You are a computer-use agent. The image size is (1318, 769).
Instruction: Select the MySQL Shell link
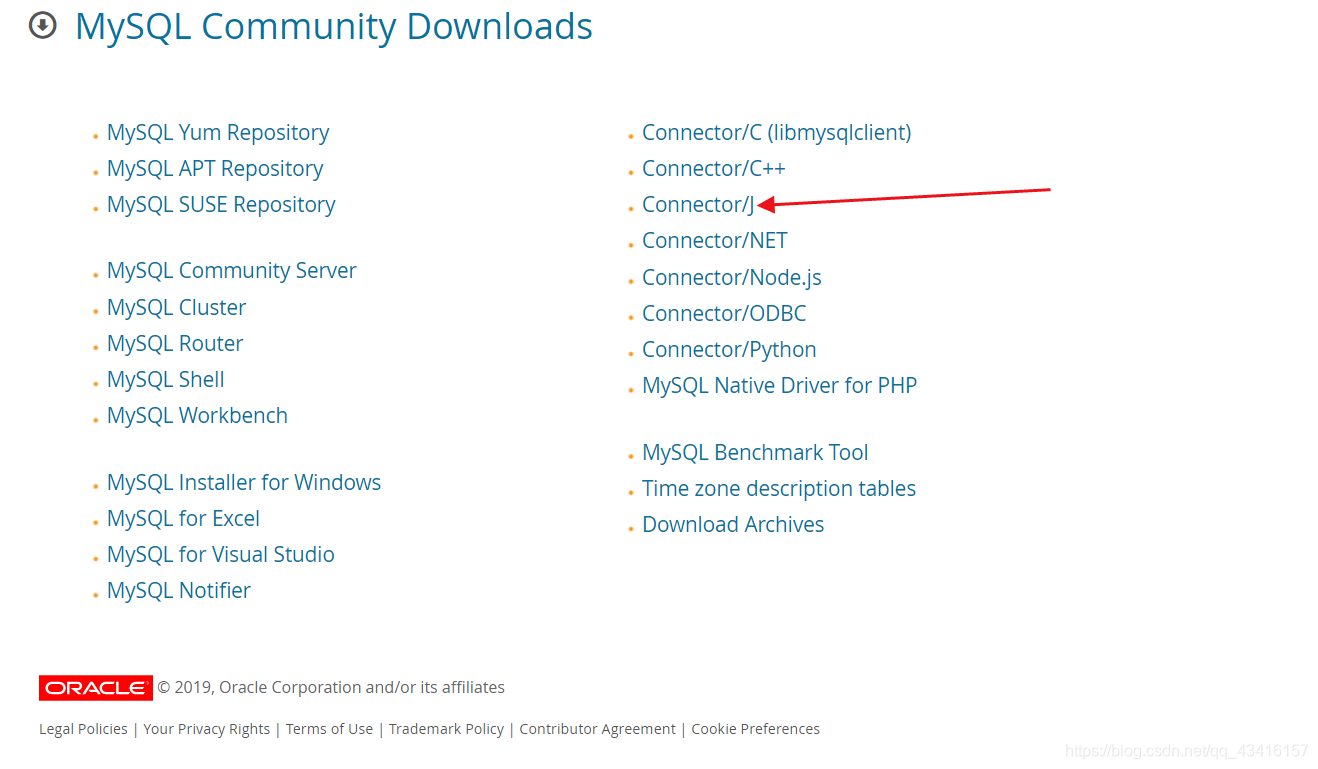pyautogui.click(x=166, y=379)
